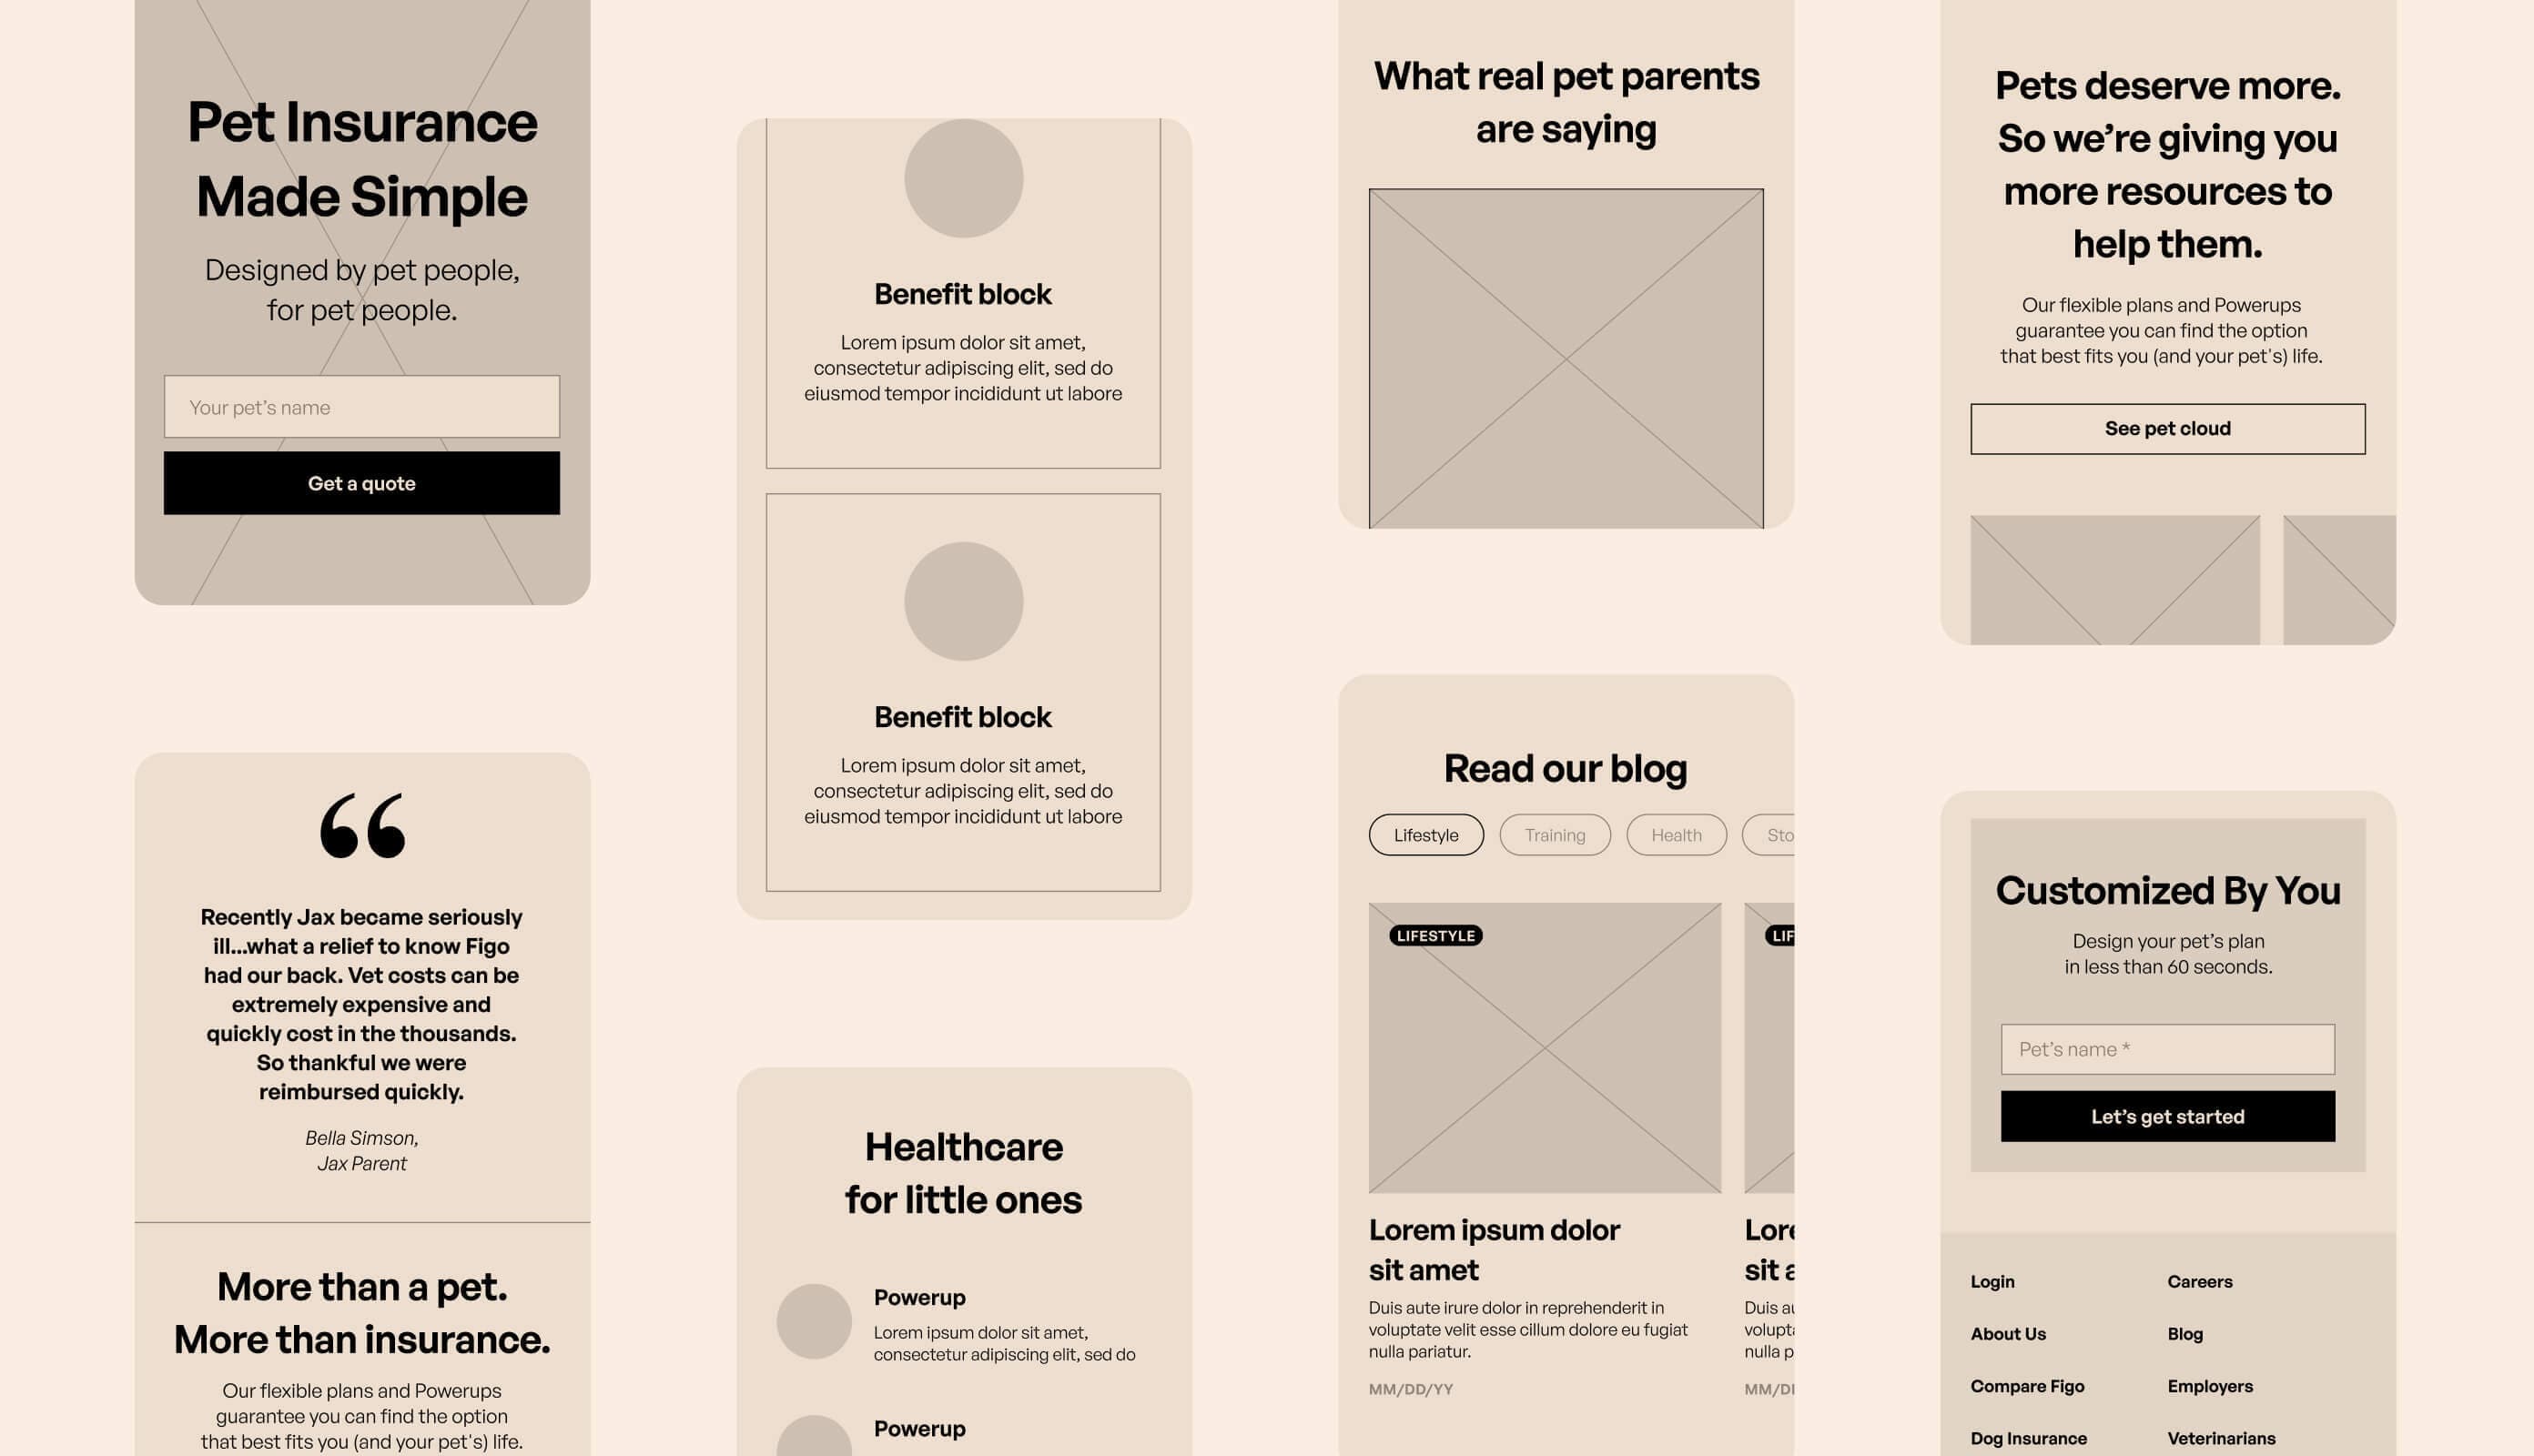Toggle the second blog category filter
This screenshot has width=2534, height=1456.
tap(1553, 834)
